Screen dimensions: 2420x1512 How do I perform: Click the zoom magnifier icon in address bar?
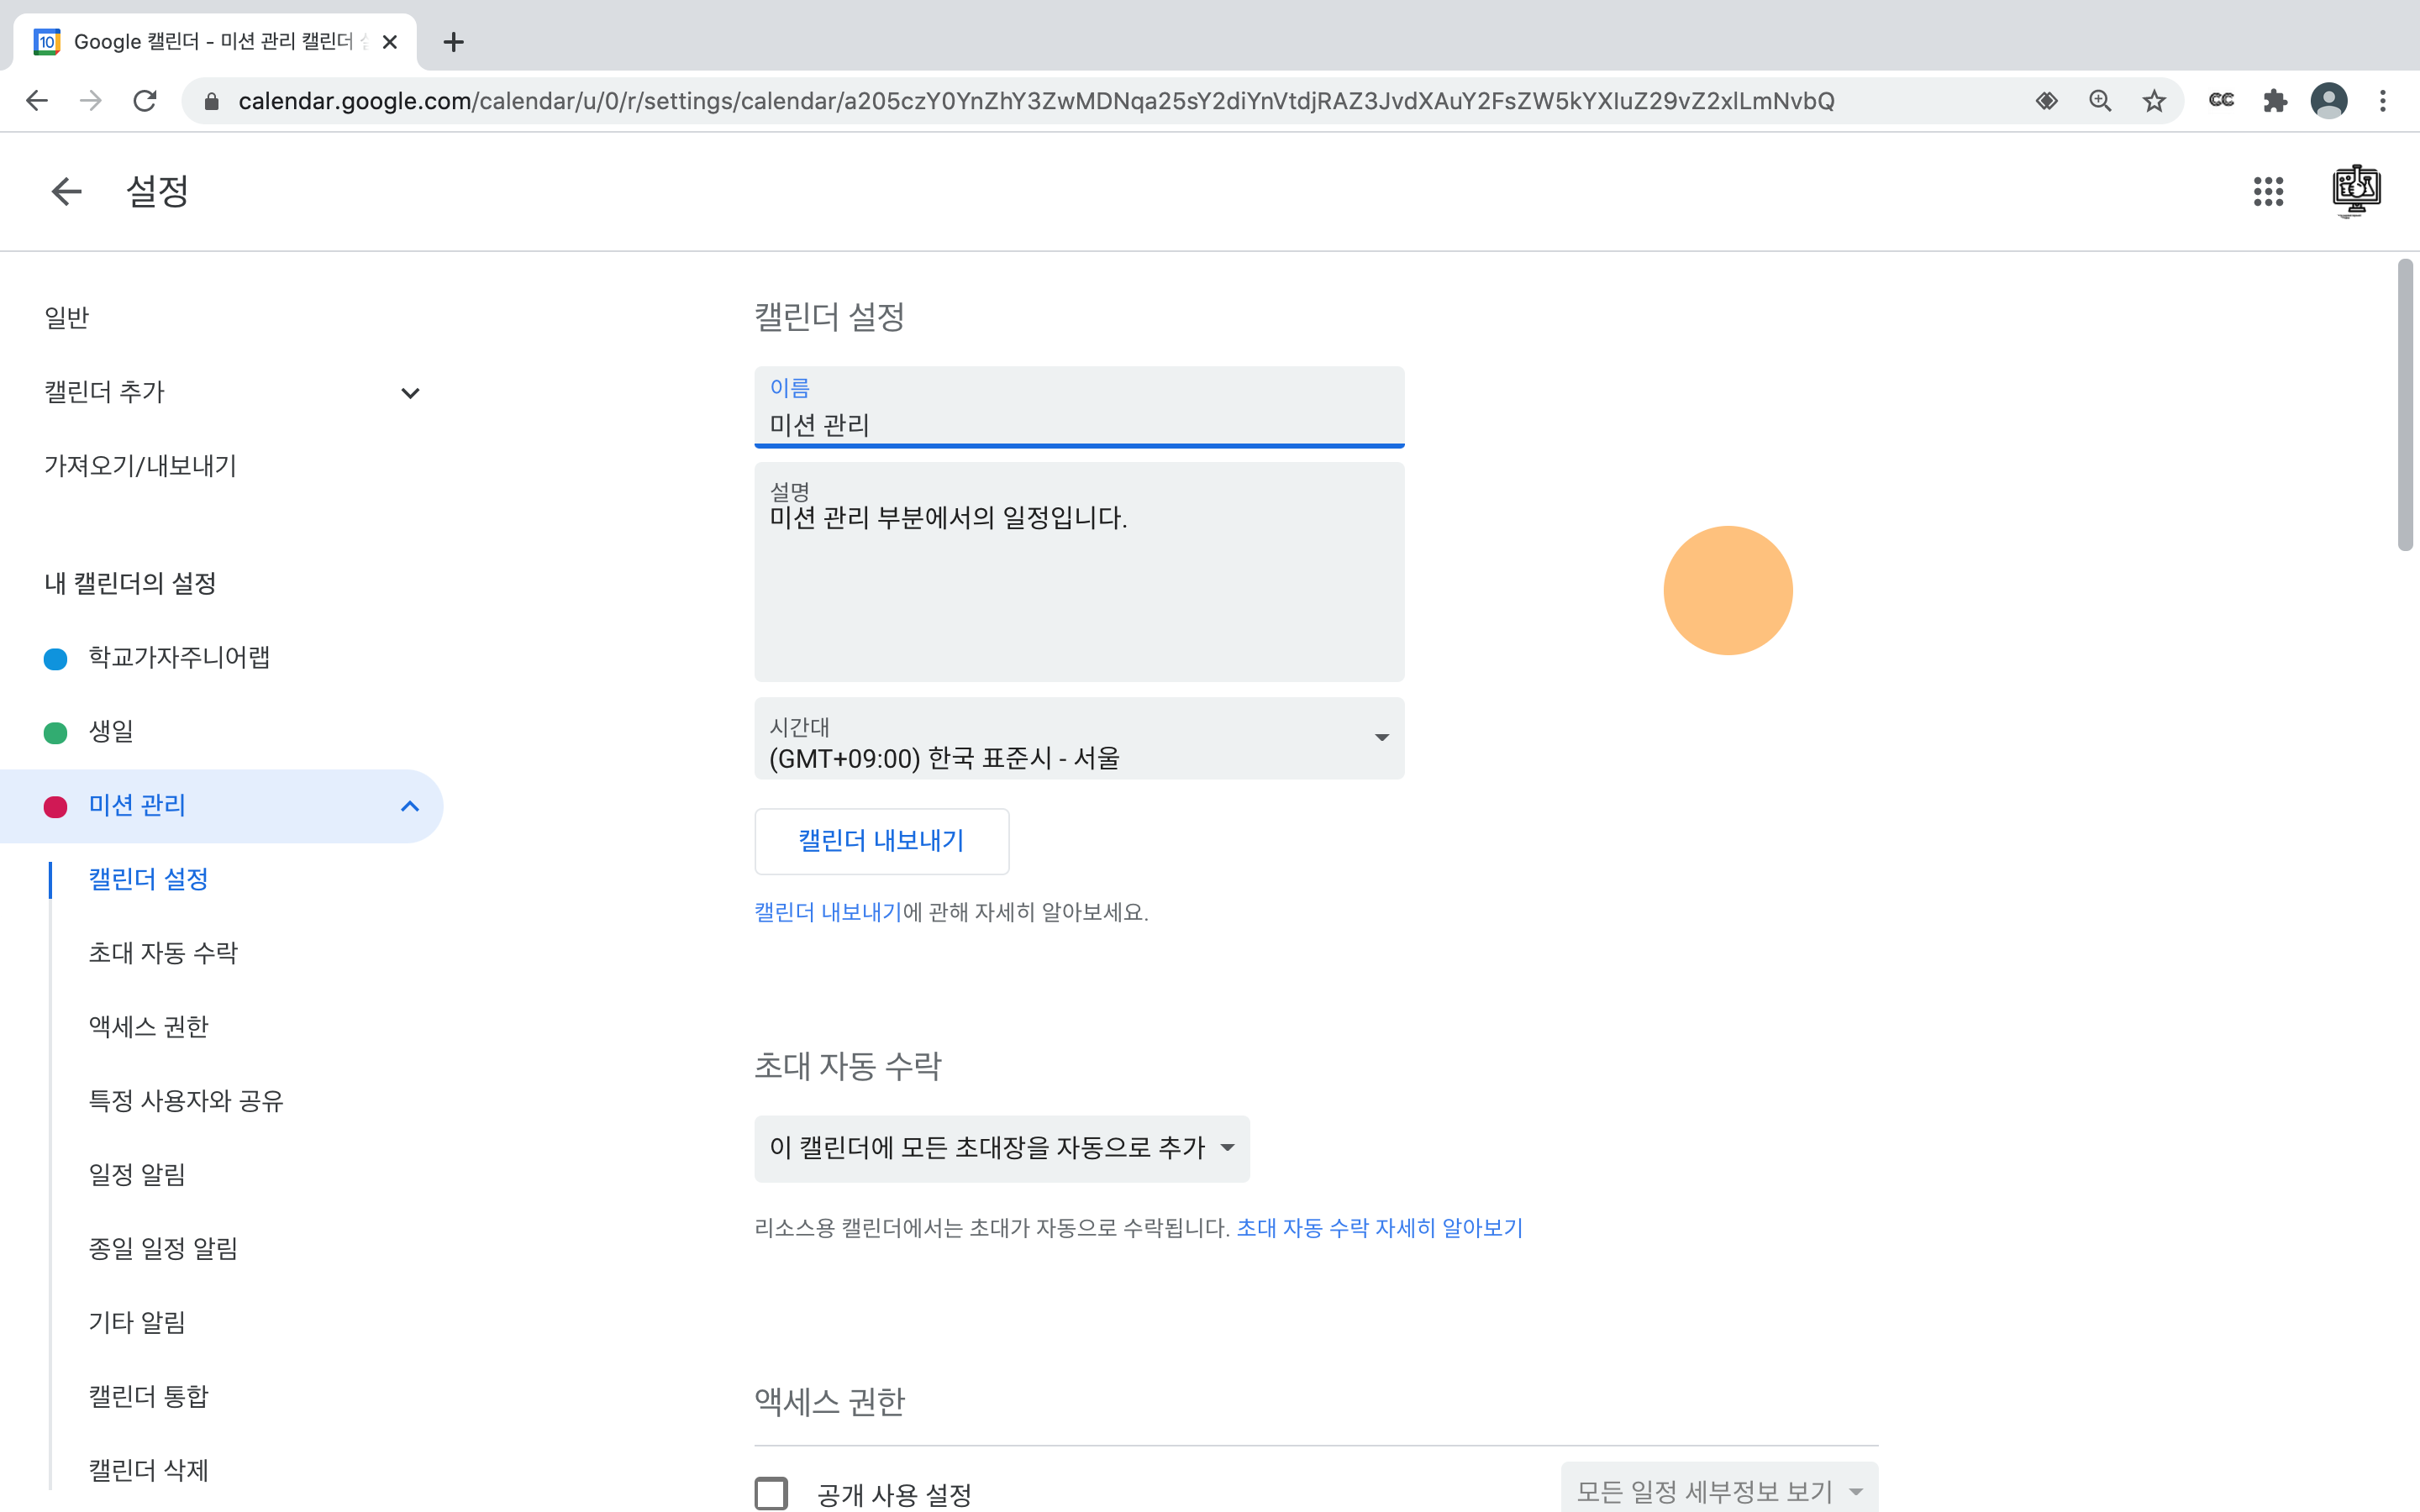2100,101
